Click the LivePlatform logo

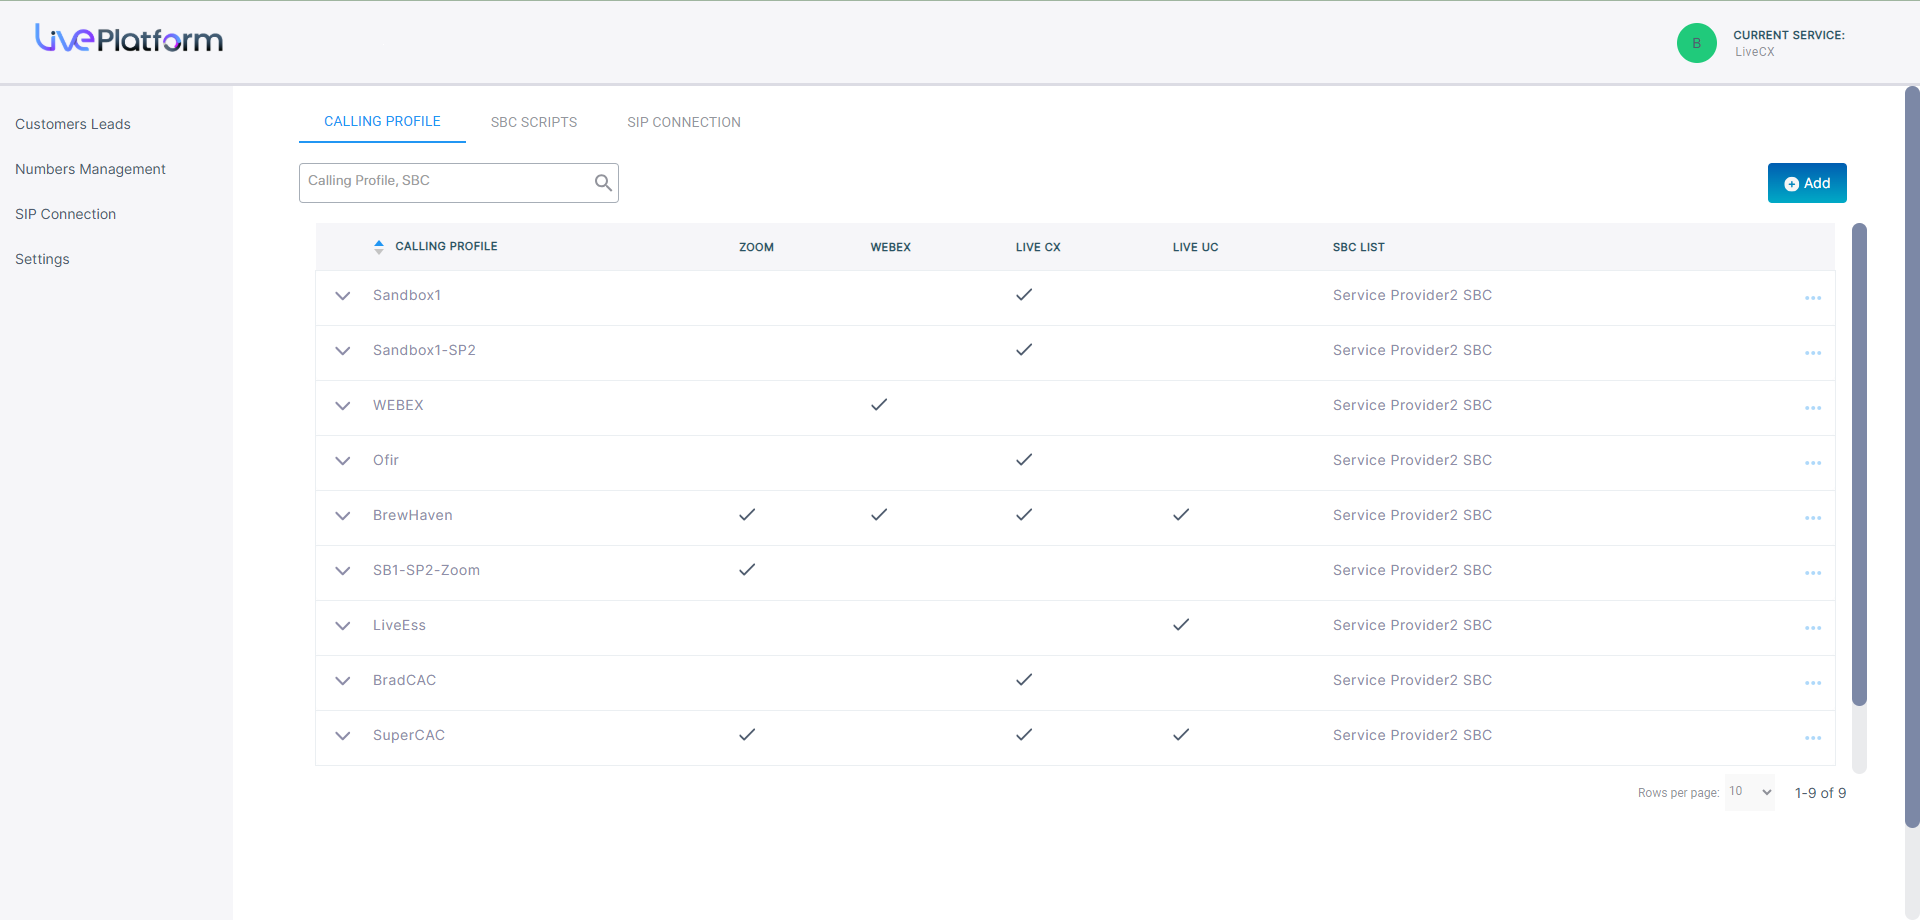click(129, 39)
